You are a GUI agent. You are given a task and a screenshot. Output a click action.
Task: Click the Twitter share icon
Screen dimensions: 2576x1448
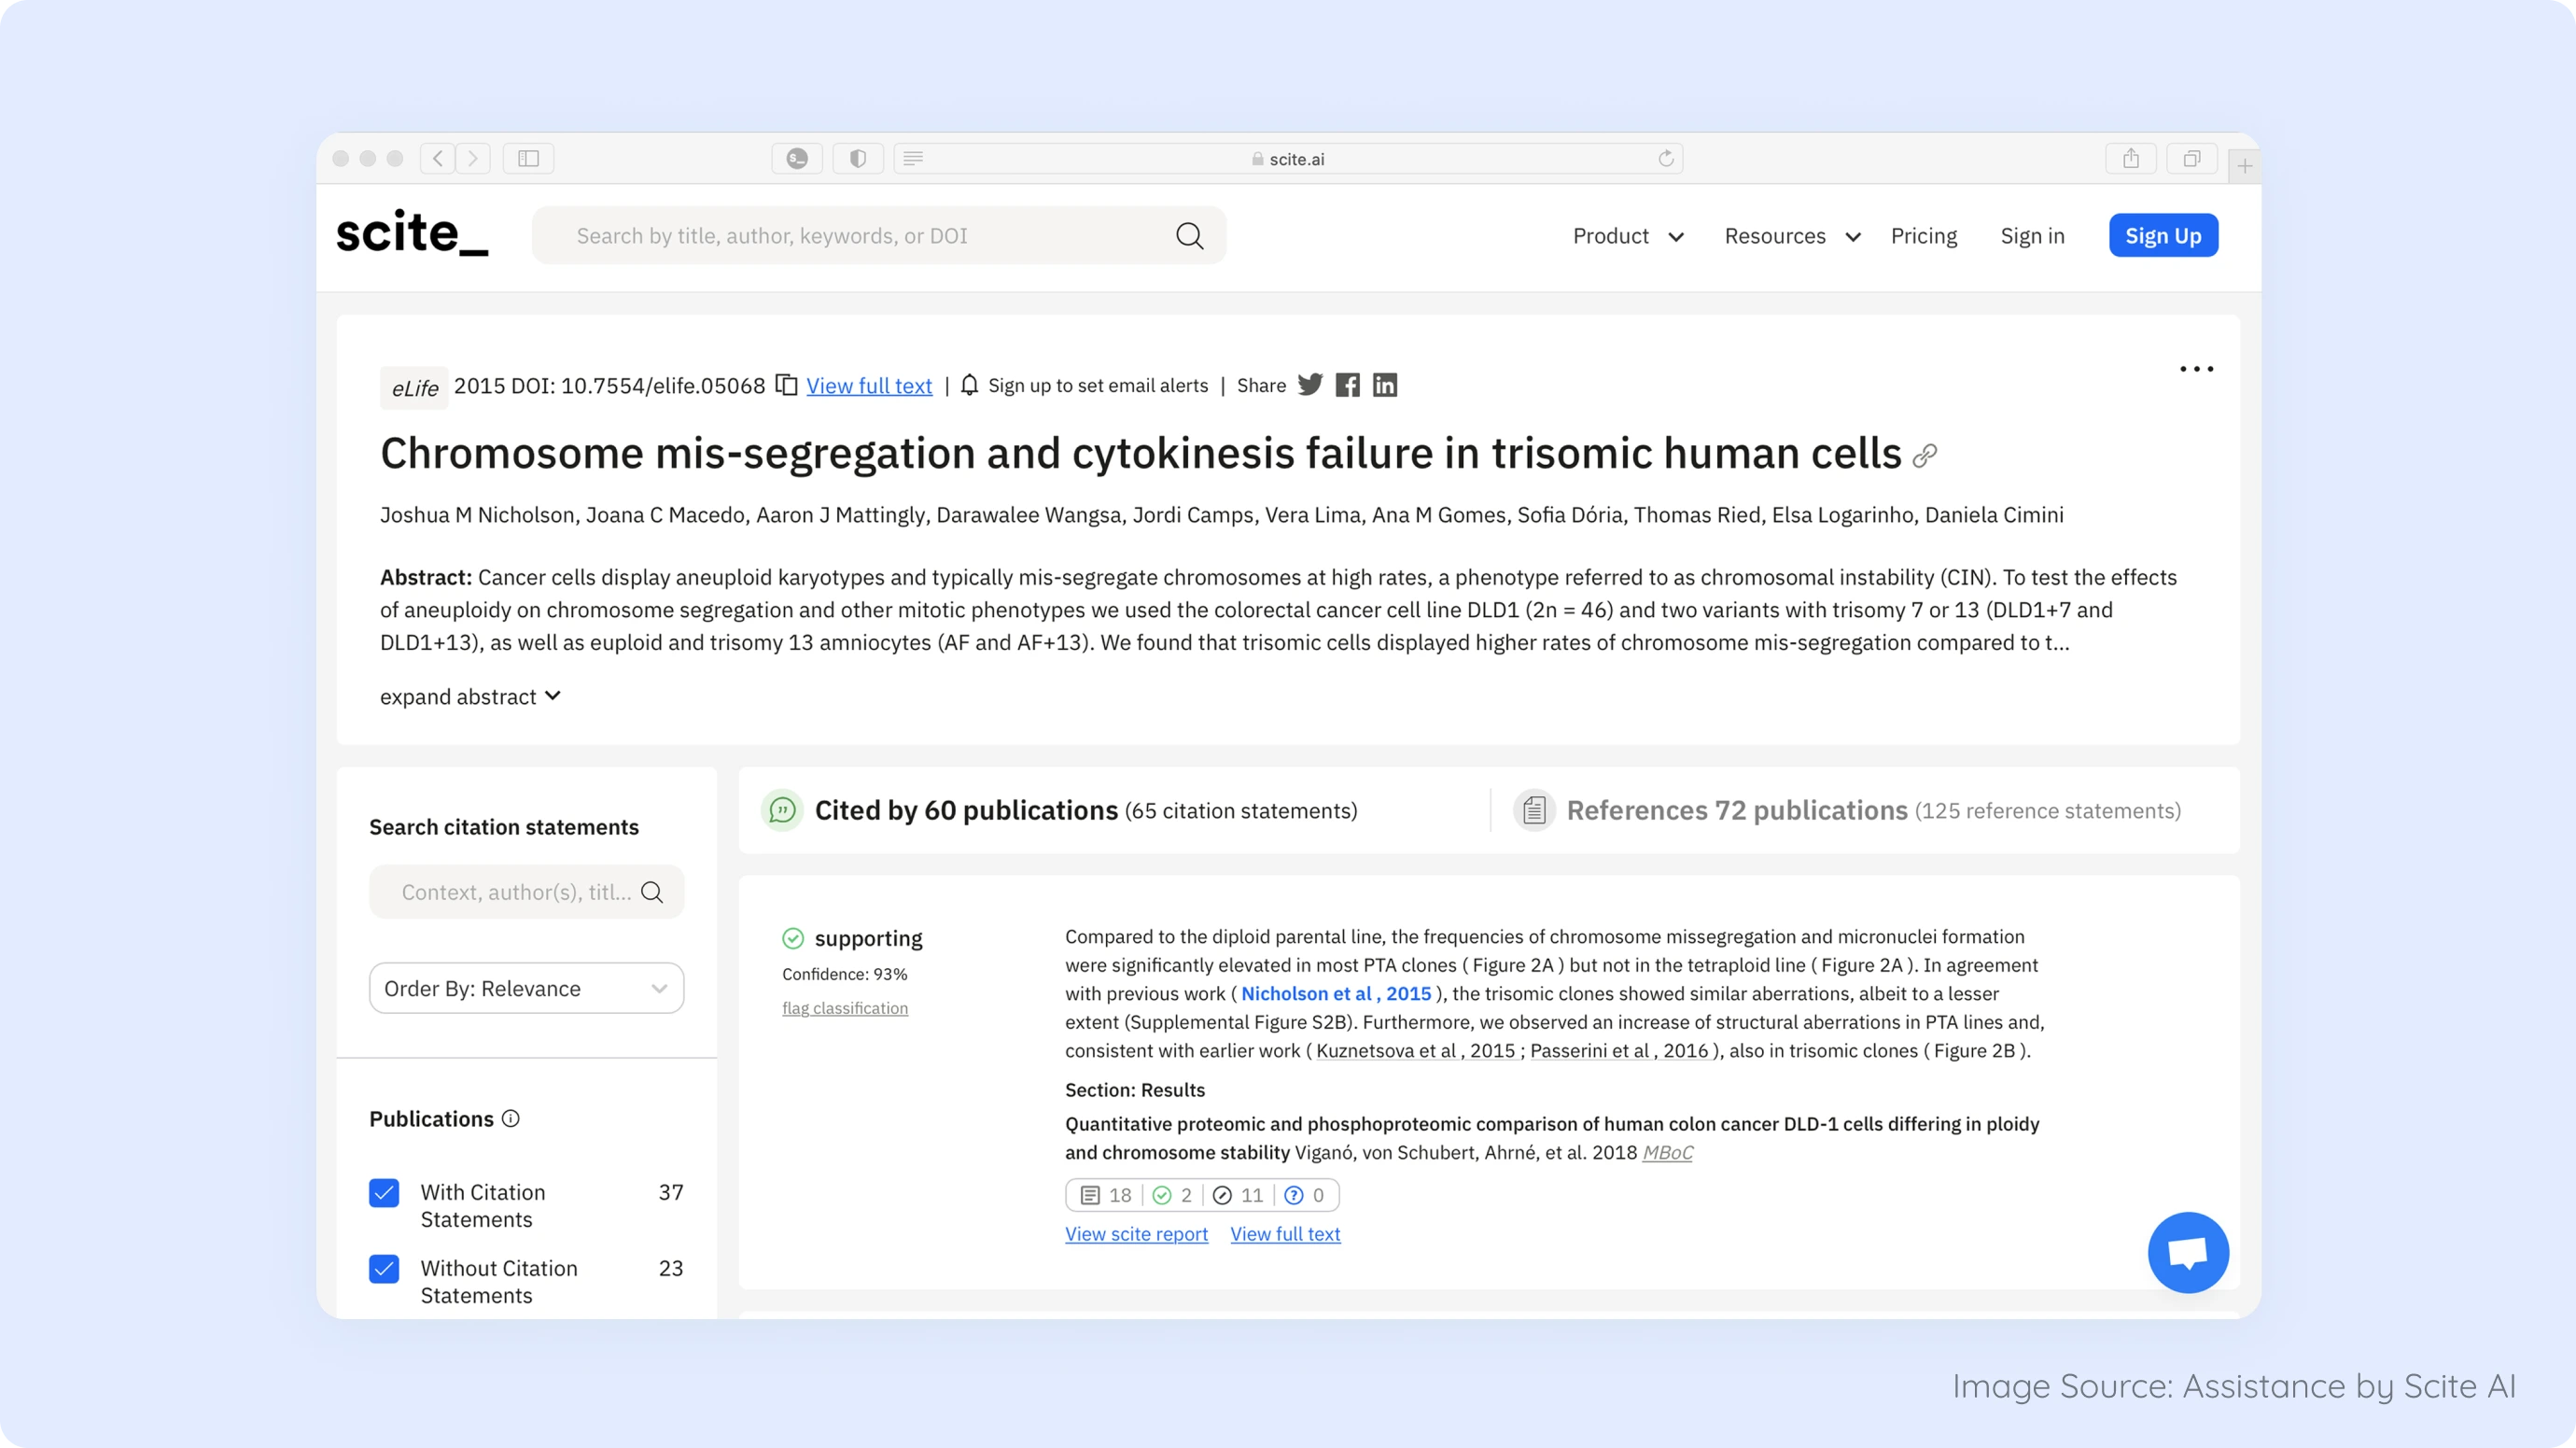click(1310, 385)
